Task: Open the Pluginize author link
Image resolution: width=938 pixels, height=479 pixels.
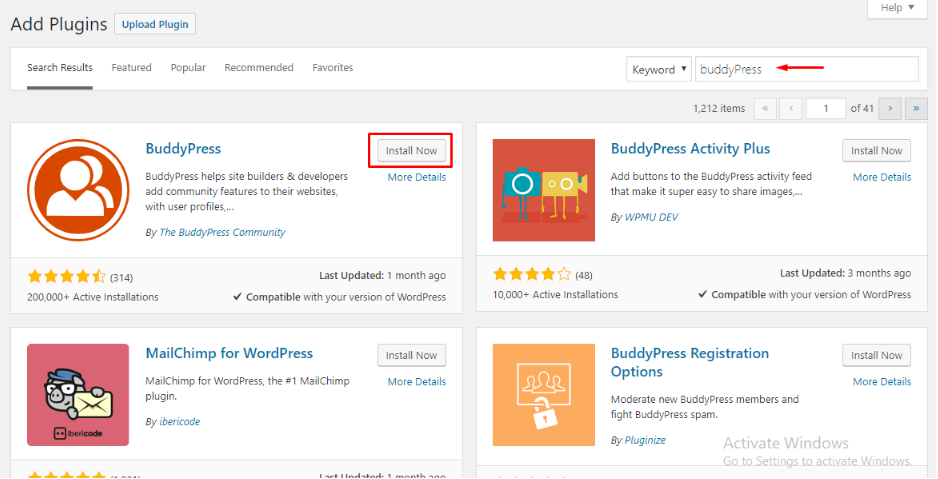Action: pyautogui.click(x=645, y=440)
